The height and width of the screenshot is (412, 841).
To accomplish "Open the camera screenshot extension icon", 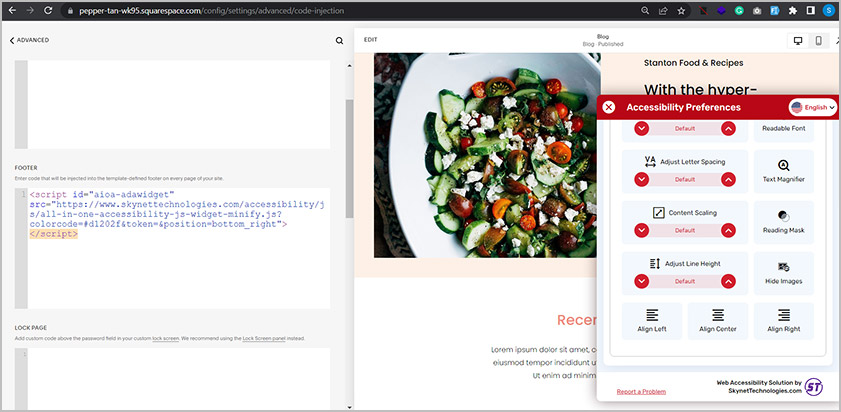I will click(757, 10).
